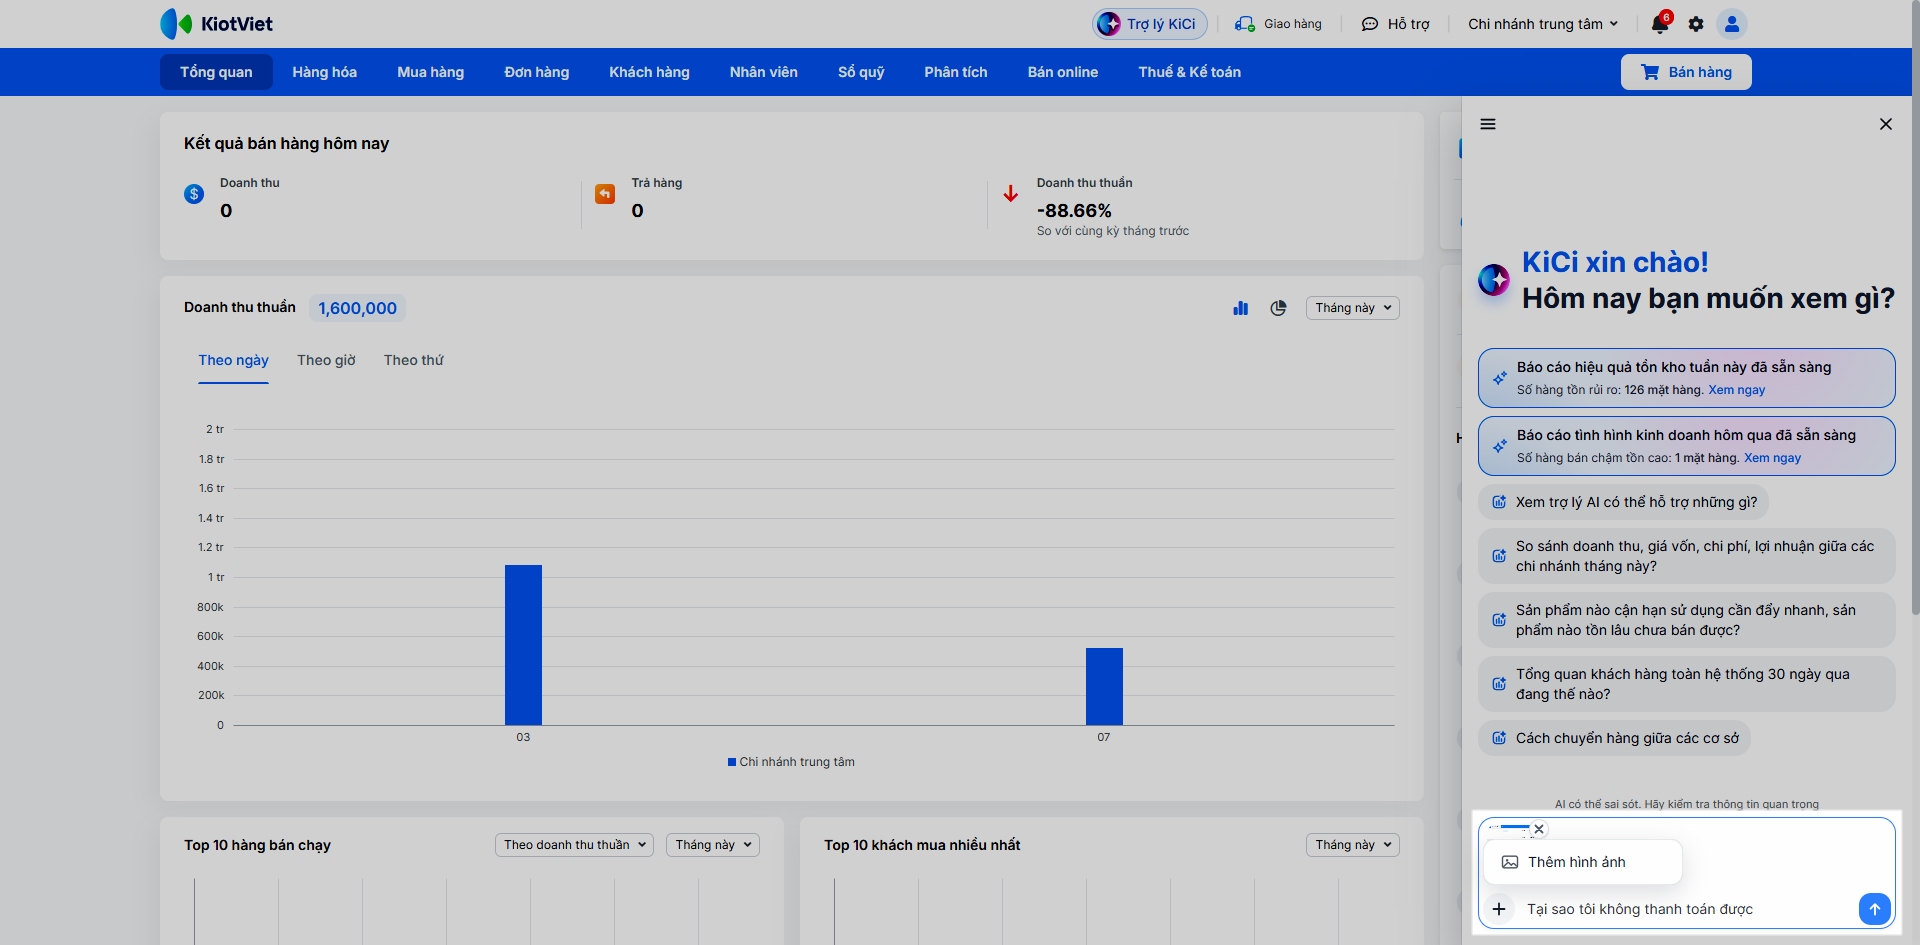Switch to Theo giờ tab
Image resolution: width=1920 pixels, height=945 pixels.
326,360
